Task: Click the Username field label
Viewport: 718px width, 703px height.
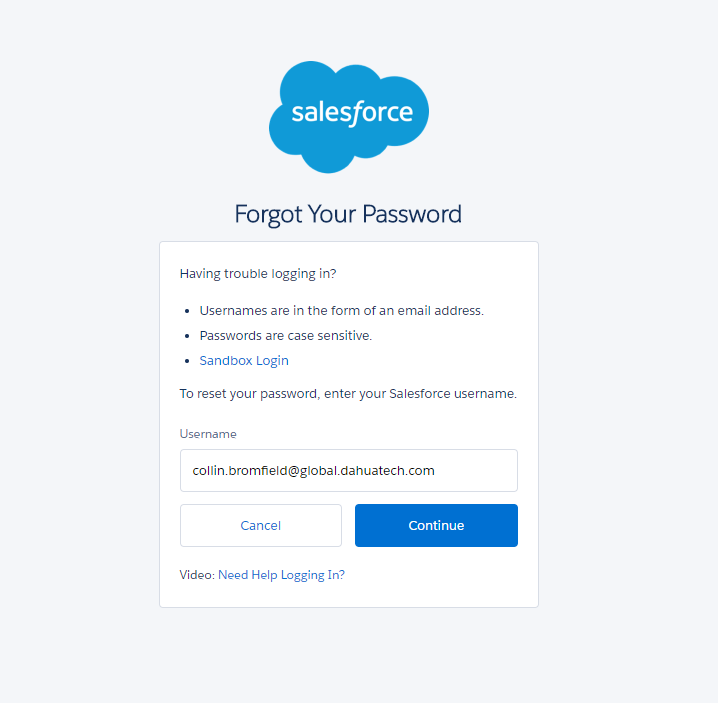Action: click(x=208, y=434)
